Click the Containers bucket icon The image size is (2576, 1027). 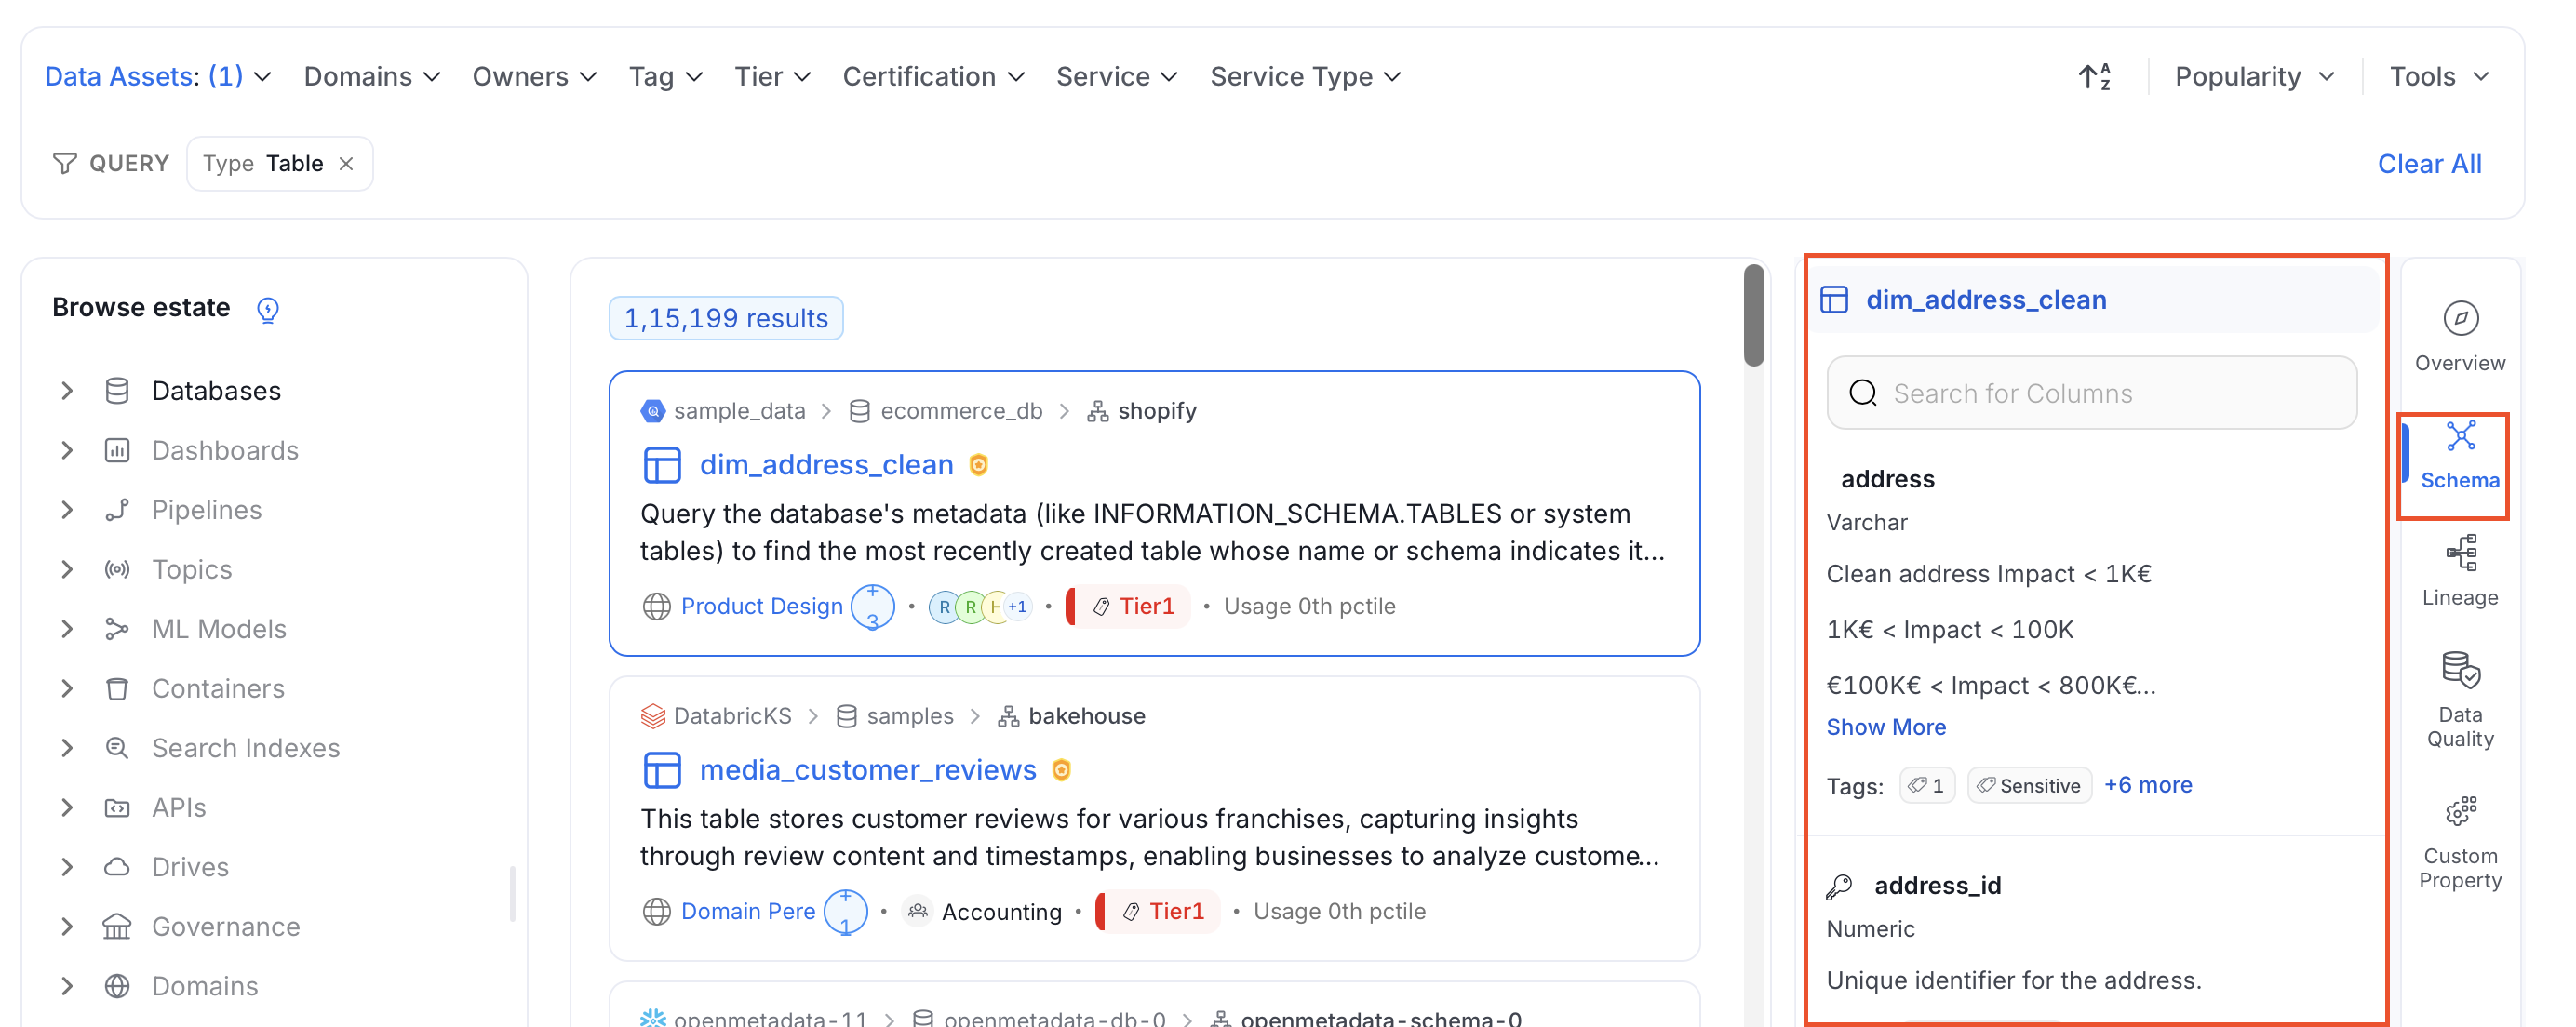click(x=117, y=688)
